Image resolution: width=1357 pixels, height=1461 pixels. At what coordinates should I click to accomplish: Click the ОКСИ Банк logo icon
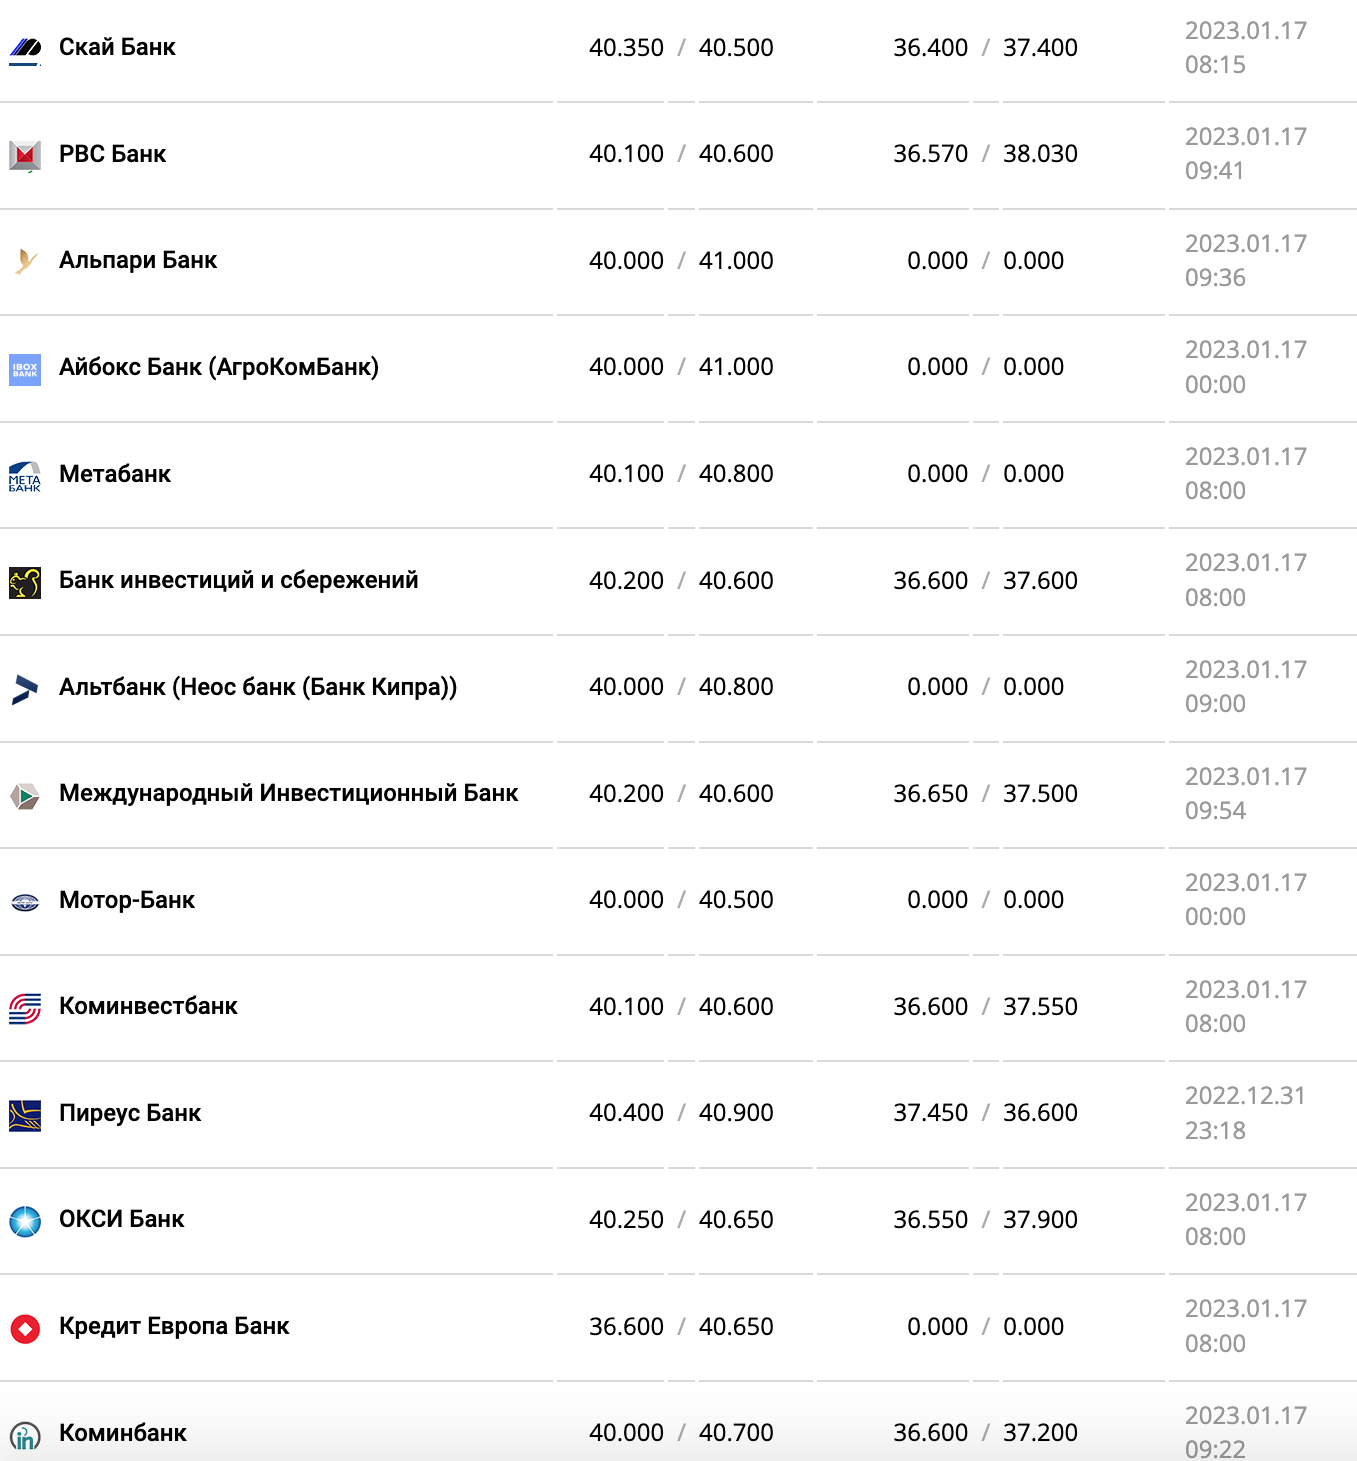[x=25, y=1221]
